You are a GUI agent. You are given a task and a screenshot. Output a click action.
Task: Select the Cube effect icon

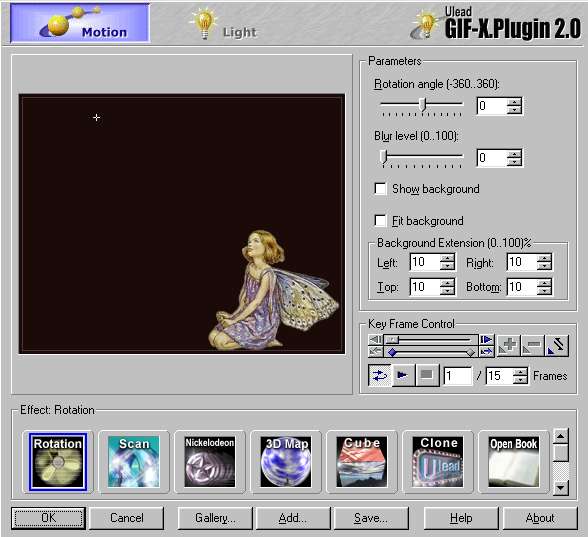(362, 462)
